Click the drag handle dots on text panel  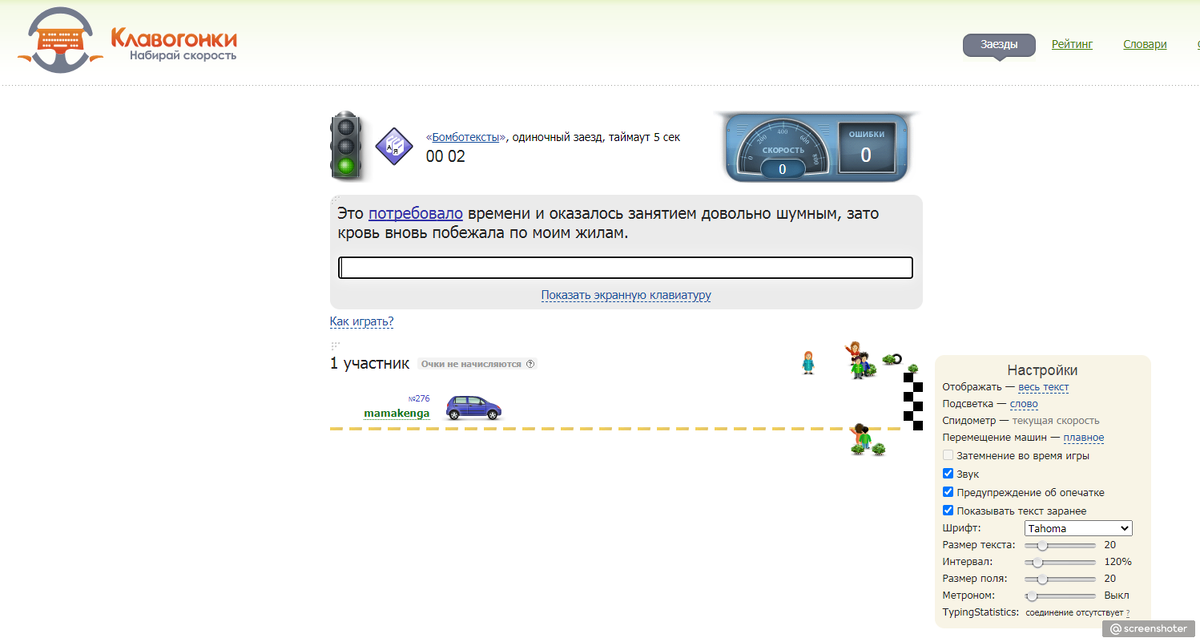coord(335,201)
